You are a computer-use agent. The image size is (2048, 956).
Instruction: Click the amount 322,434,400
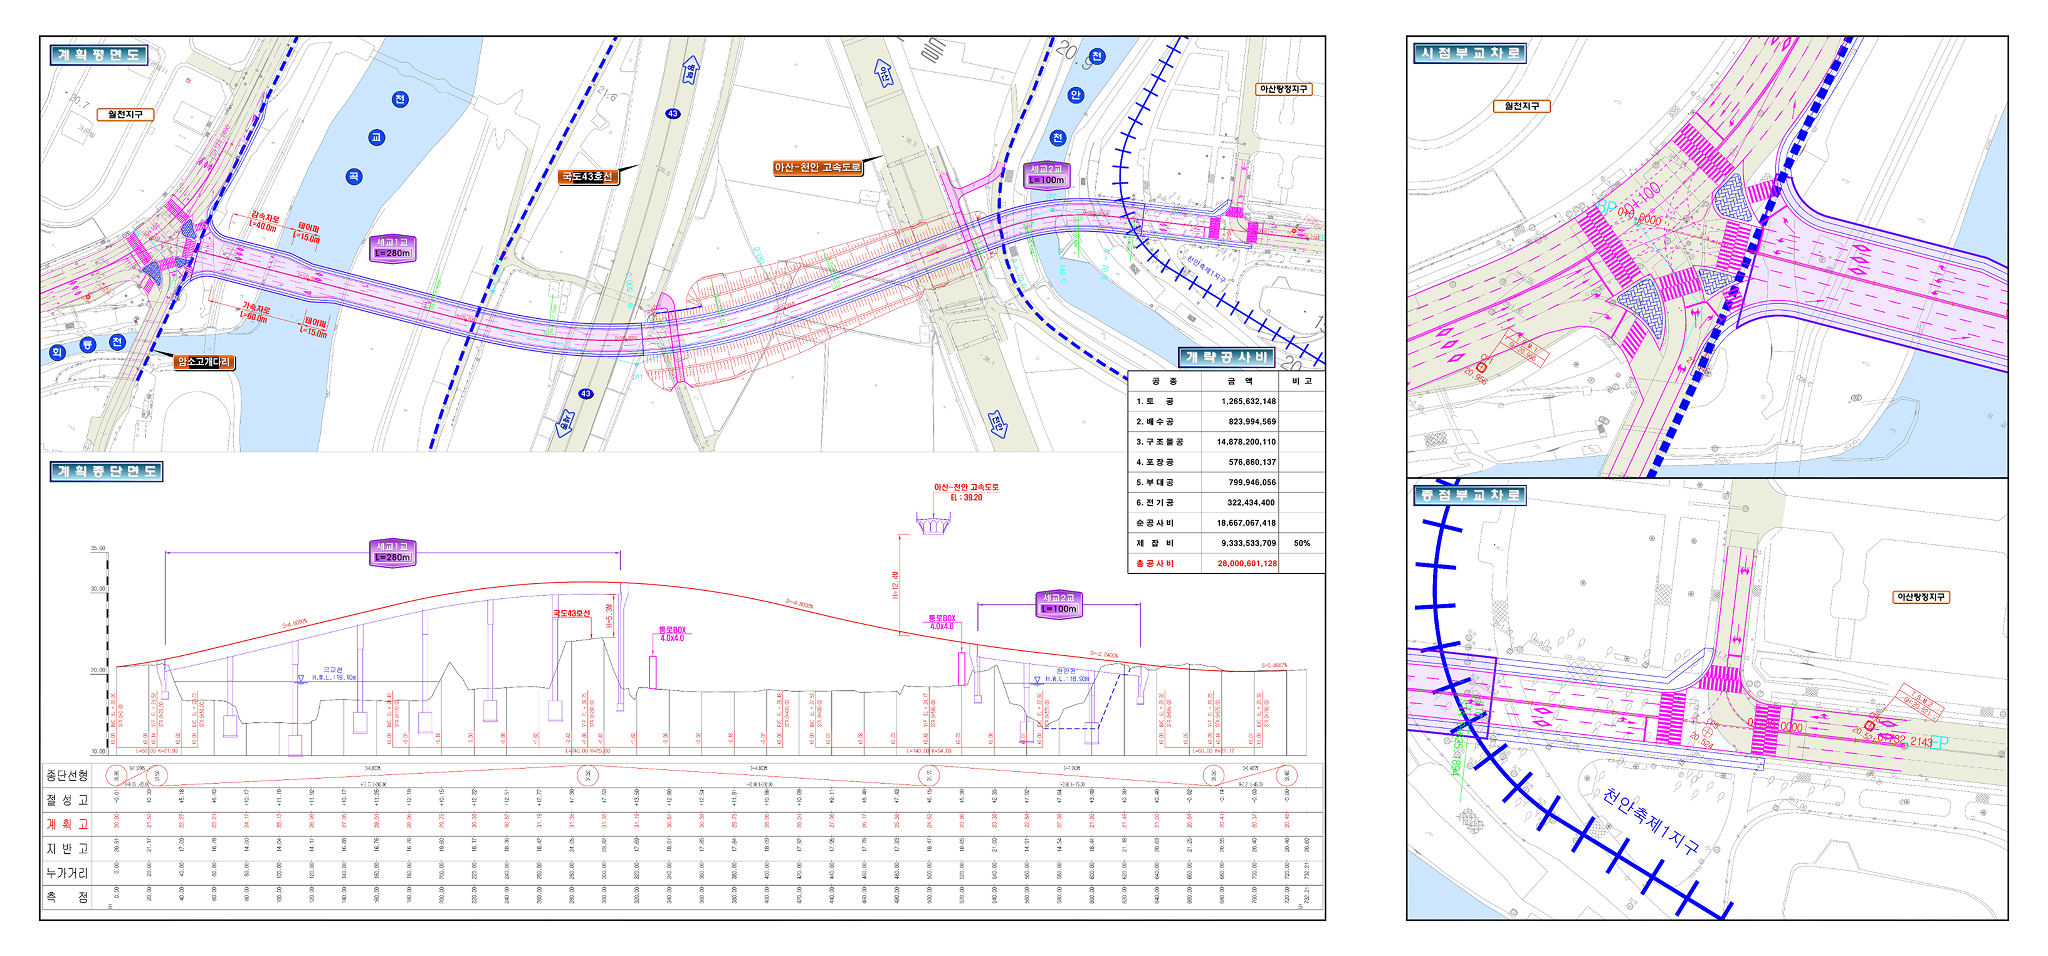tap(1252, 503)
